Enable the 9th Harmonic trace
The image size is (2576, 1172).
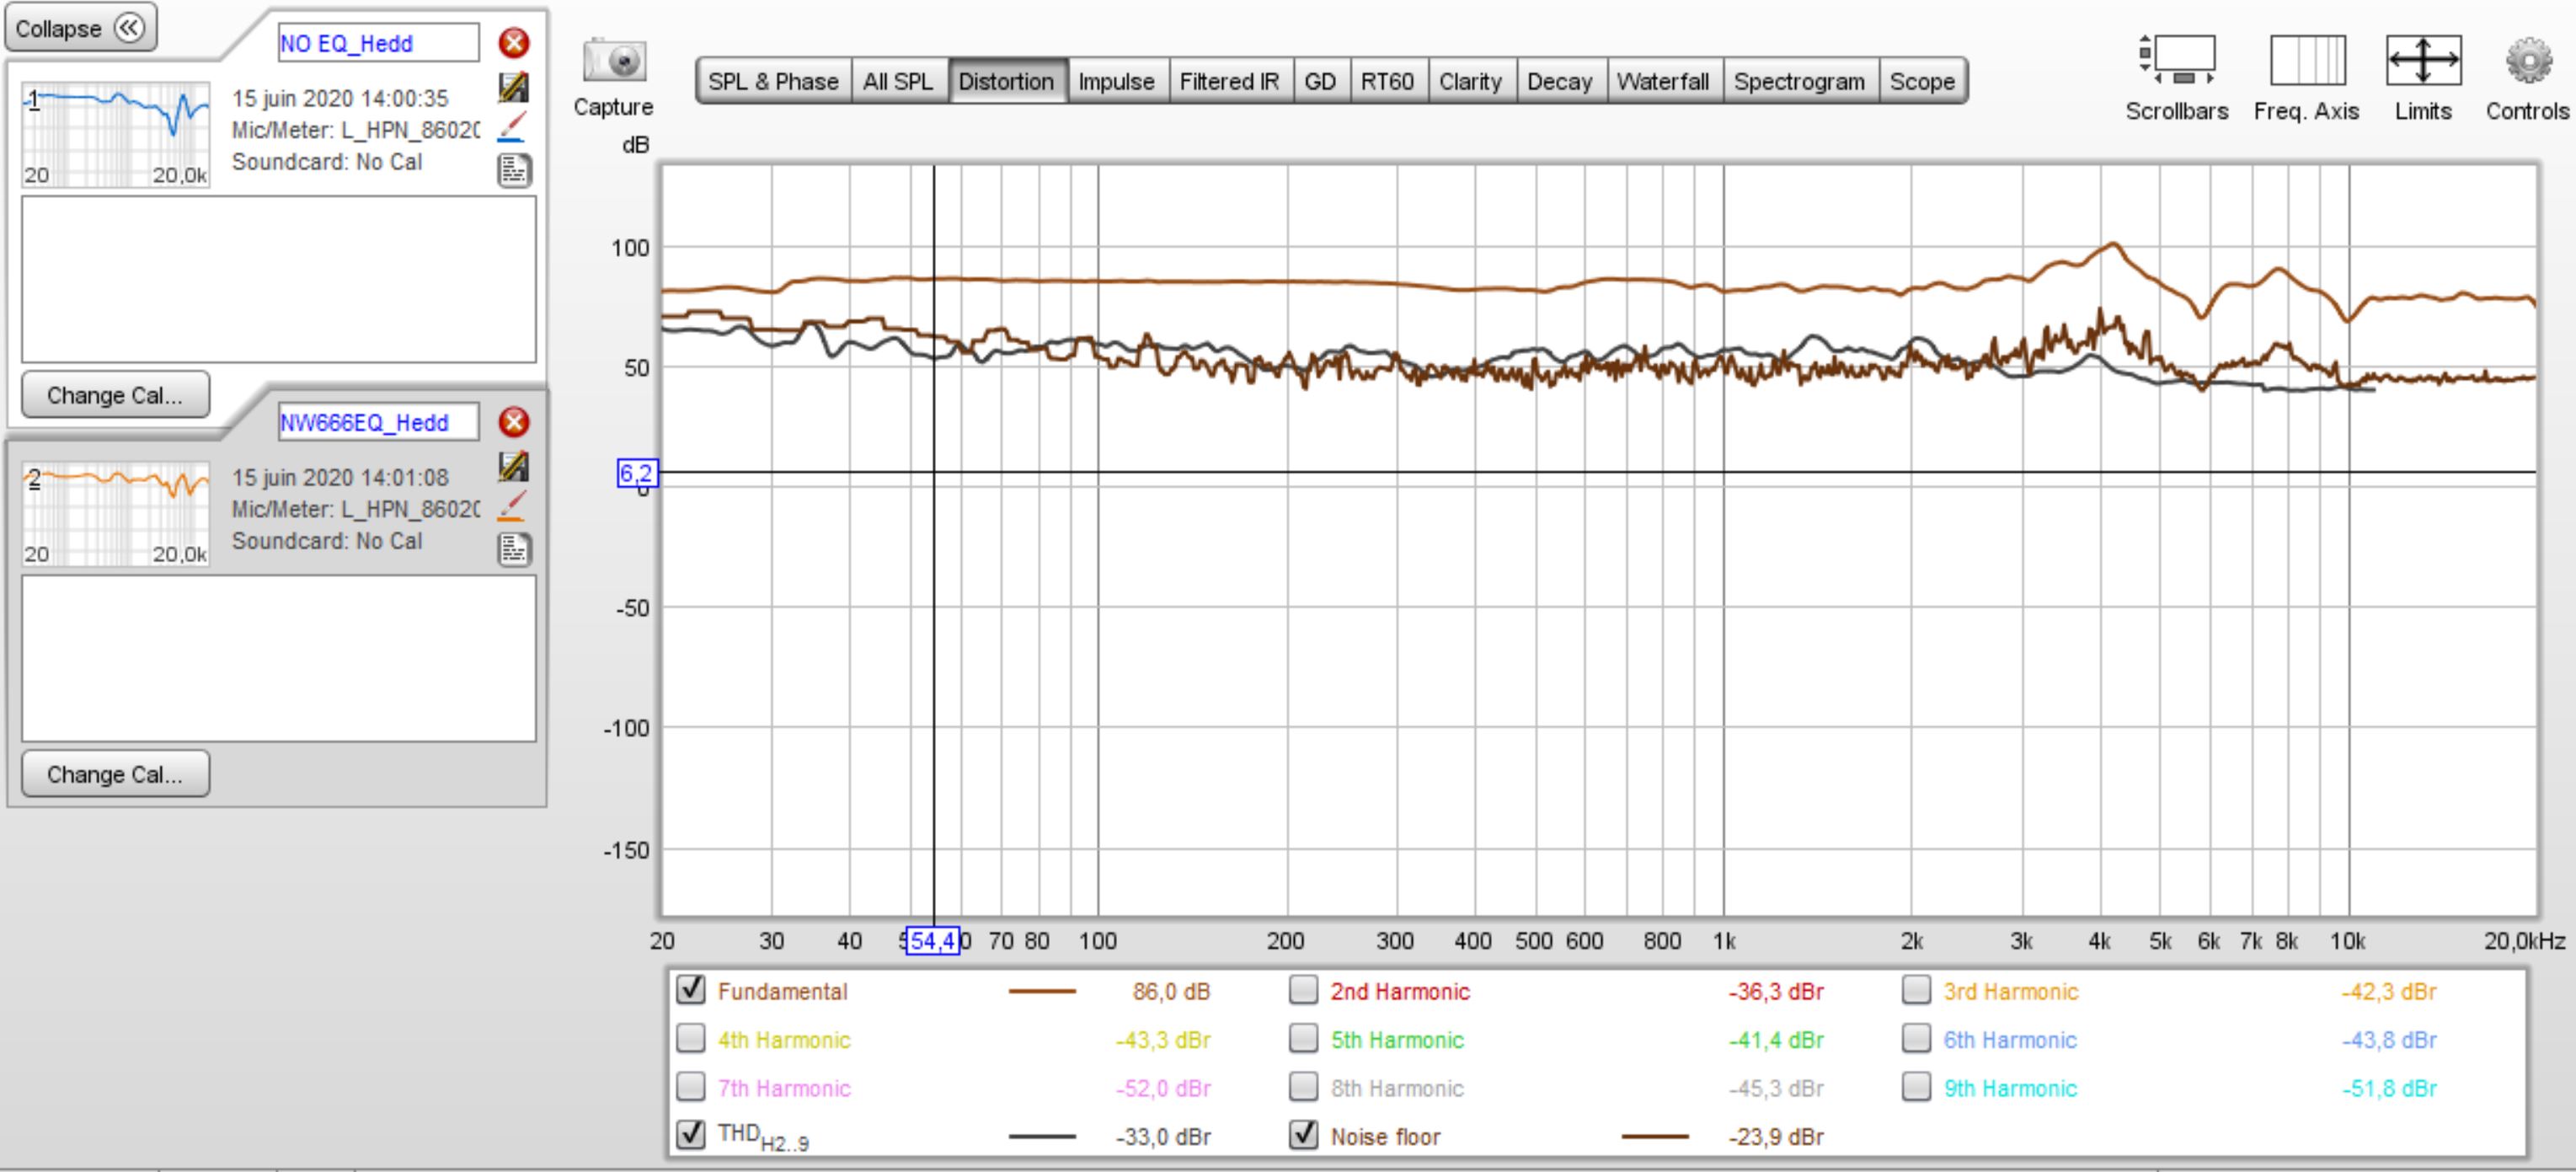1916,1086
